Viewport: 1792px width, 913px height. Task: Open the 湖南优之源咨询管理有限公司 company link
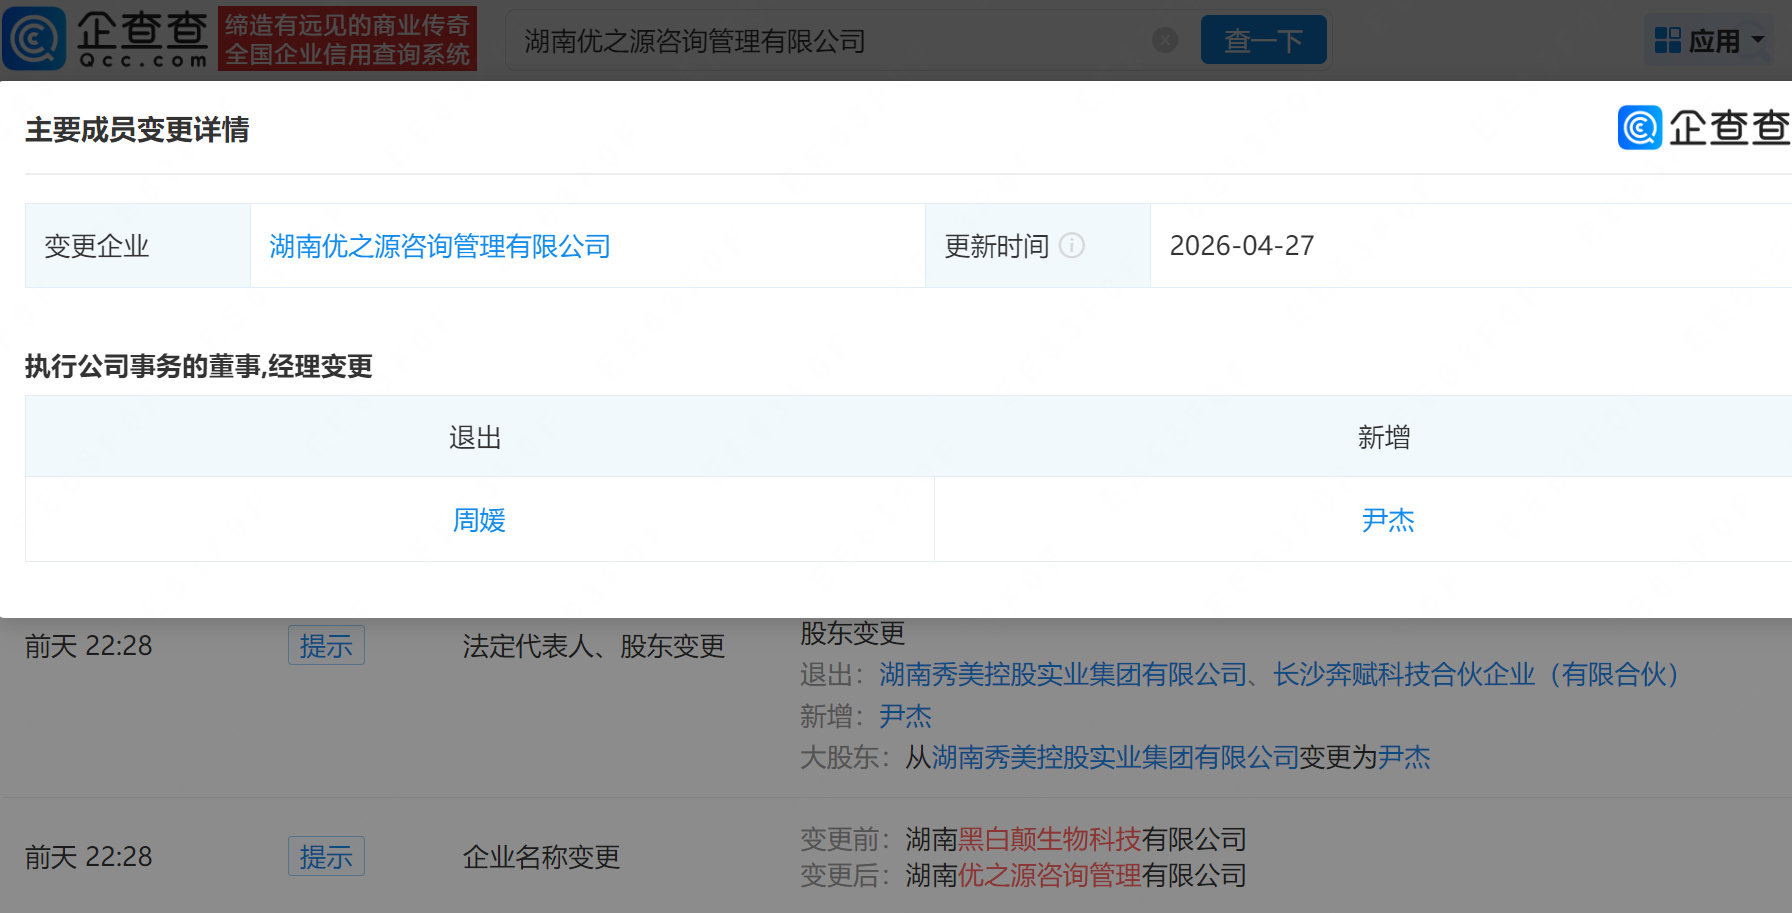440,246
